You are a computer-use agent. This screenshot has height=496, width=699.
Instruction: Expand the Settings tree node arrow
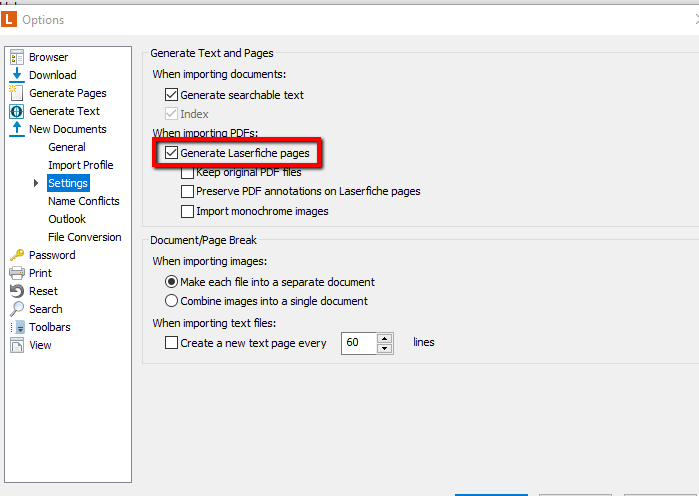tap(36, 183)
